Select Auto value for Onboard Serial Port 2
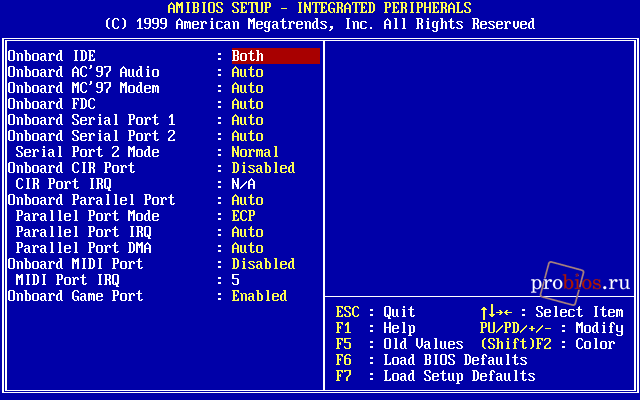 [x=247, y=136]
